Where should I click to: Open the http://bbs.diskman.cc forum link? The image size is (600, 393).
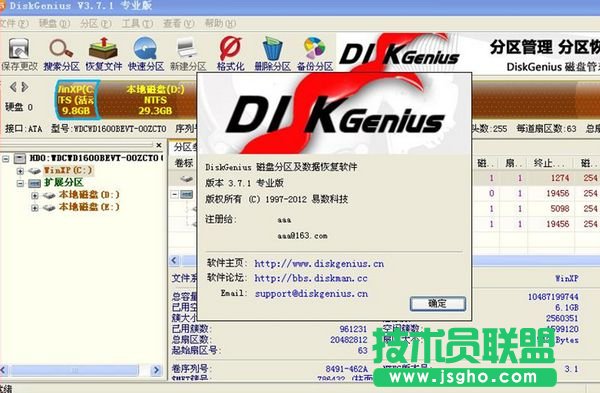coord(311,278)
